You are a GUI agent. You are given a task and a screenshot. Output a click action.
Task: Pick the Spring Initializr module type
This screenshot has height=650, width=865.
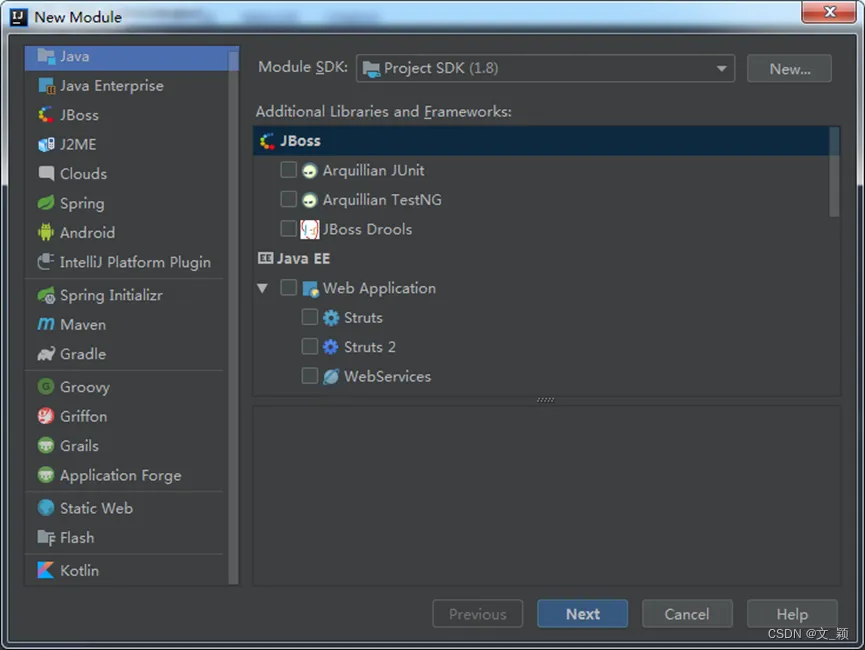tap(127, 295)
